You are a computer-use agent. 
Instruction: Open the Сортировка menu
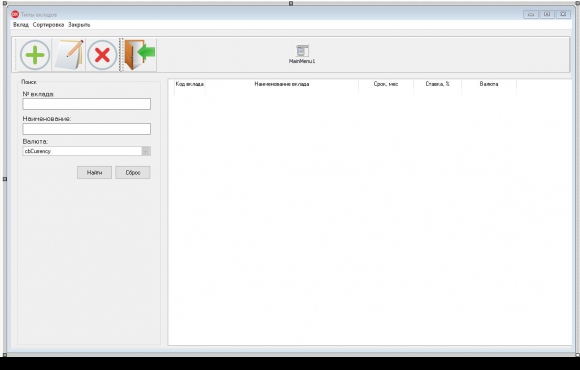click(x=48, y=25)
